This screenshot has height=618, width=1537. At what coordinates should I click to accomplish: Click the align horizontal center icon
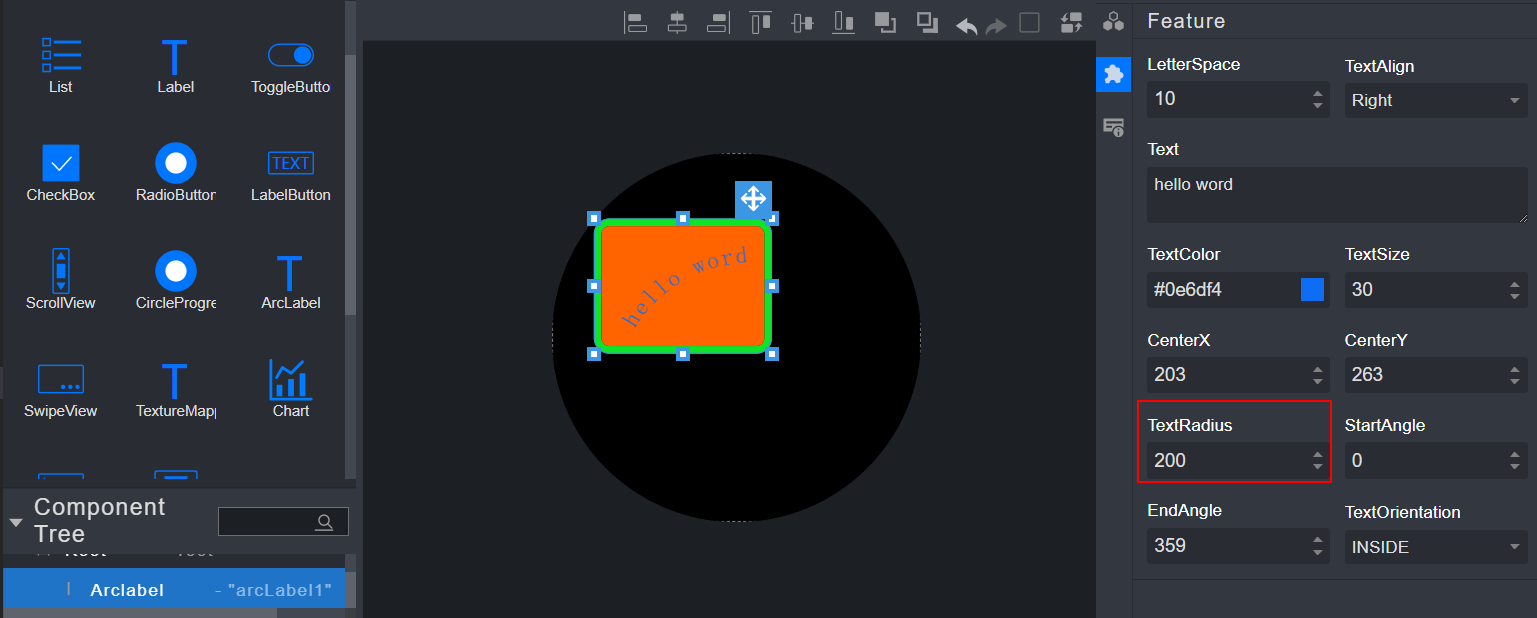point(677,23)
